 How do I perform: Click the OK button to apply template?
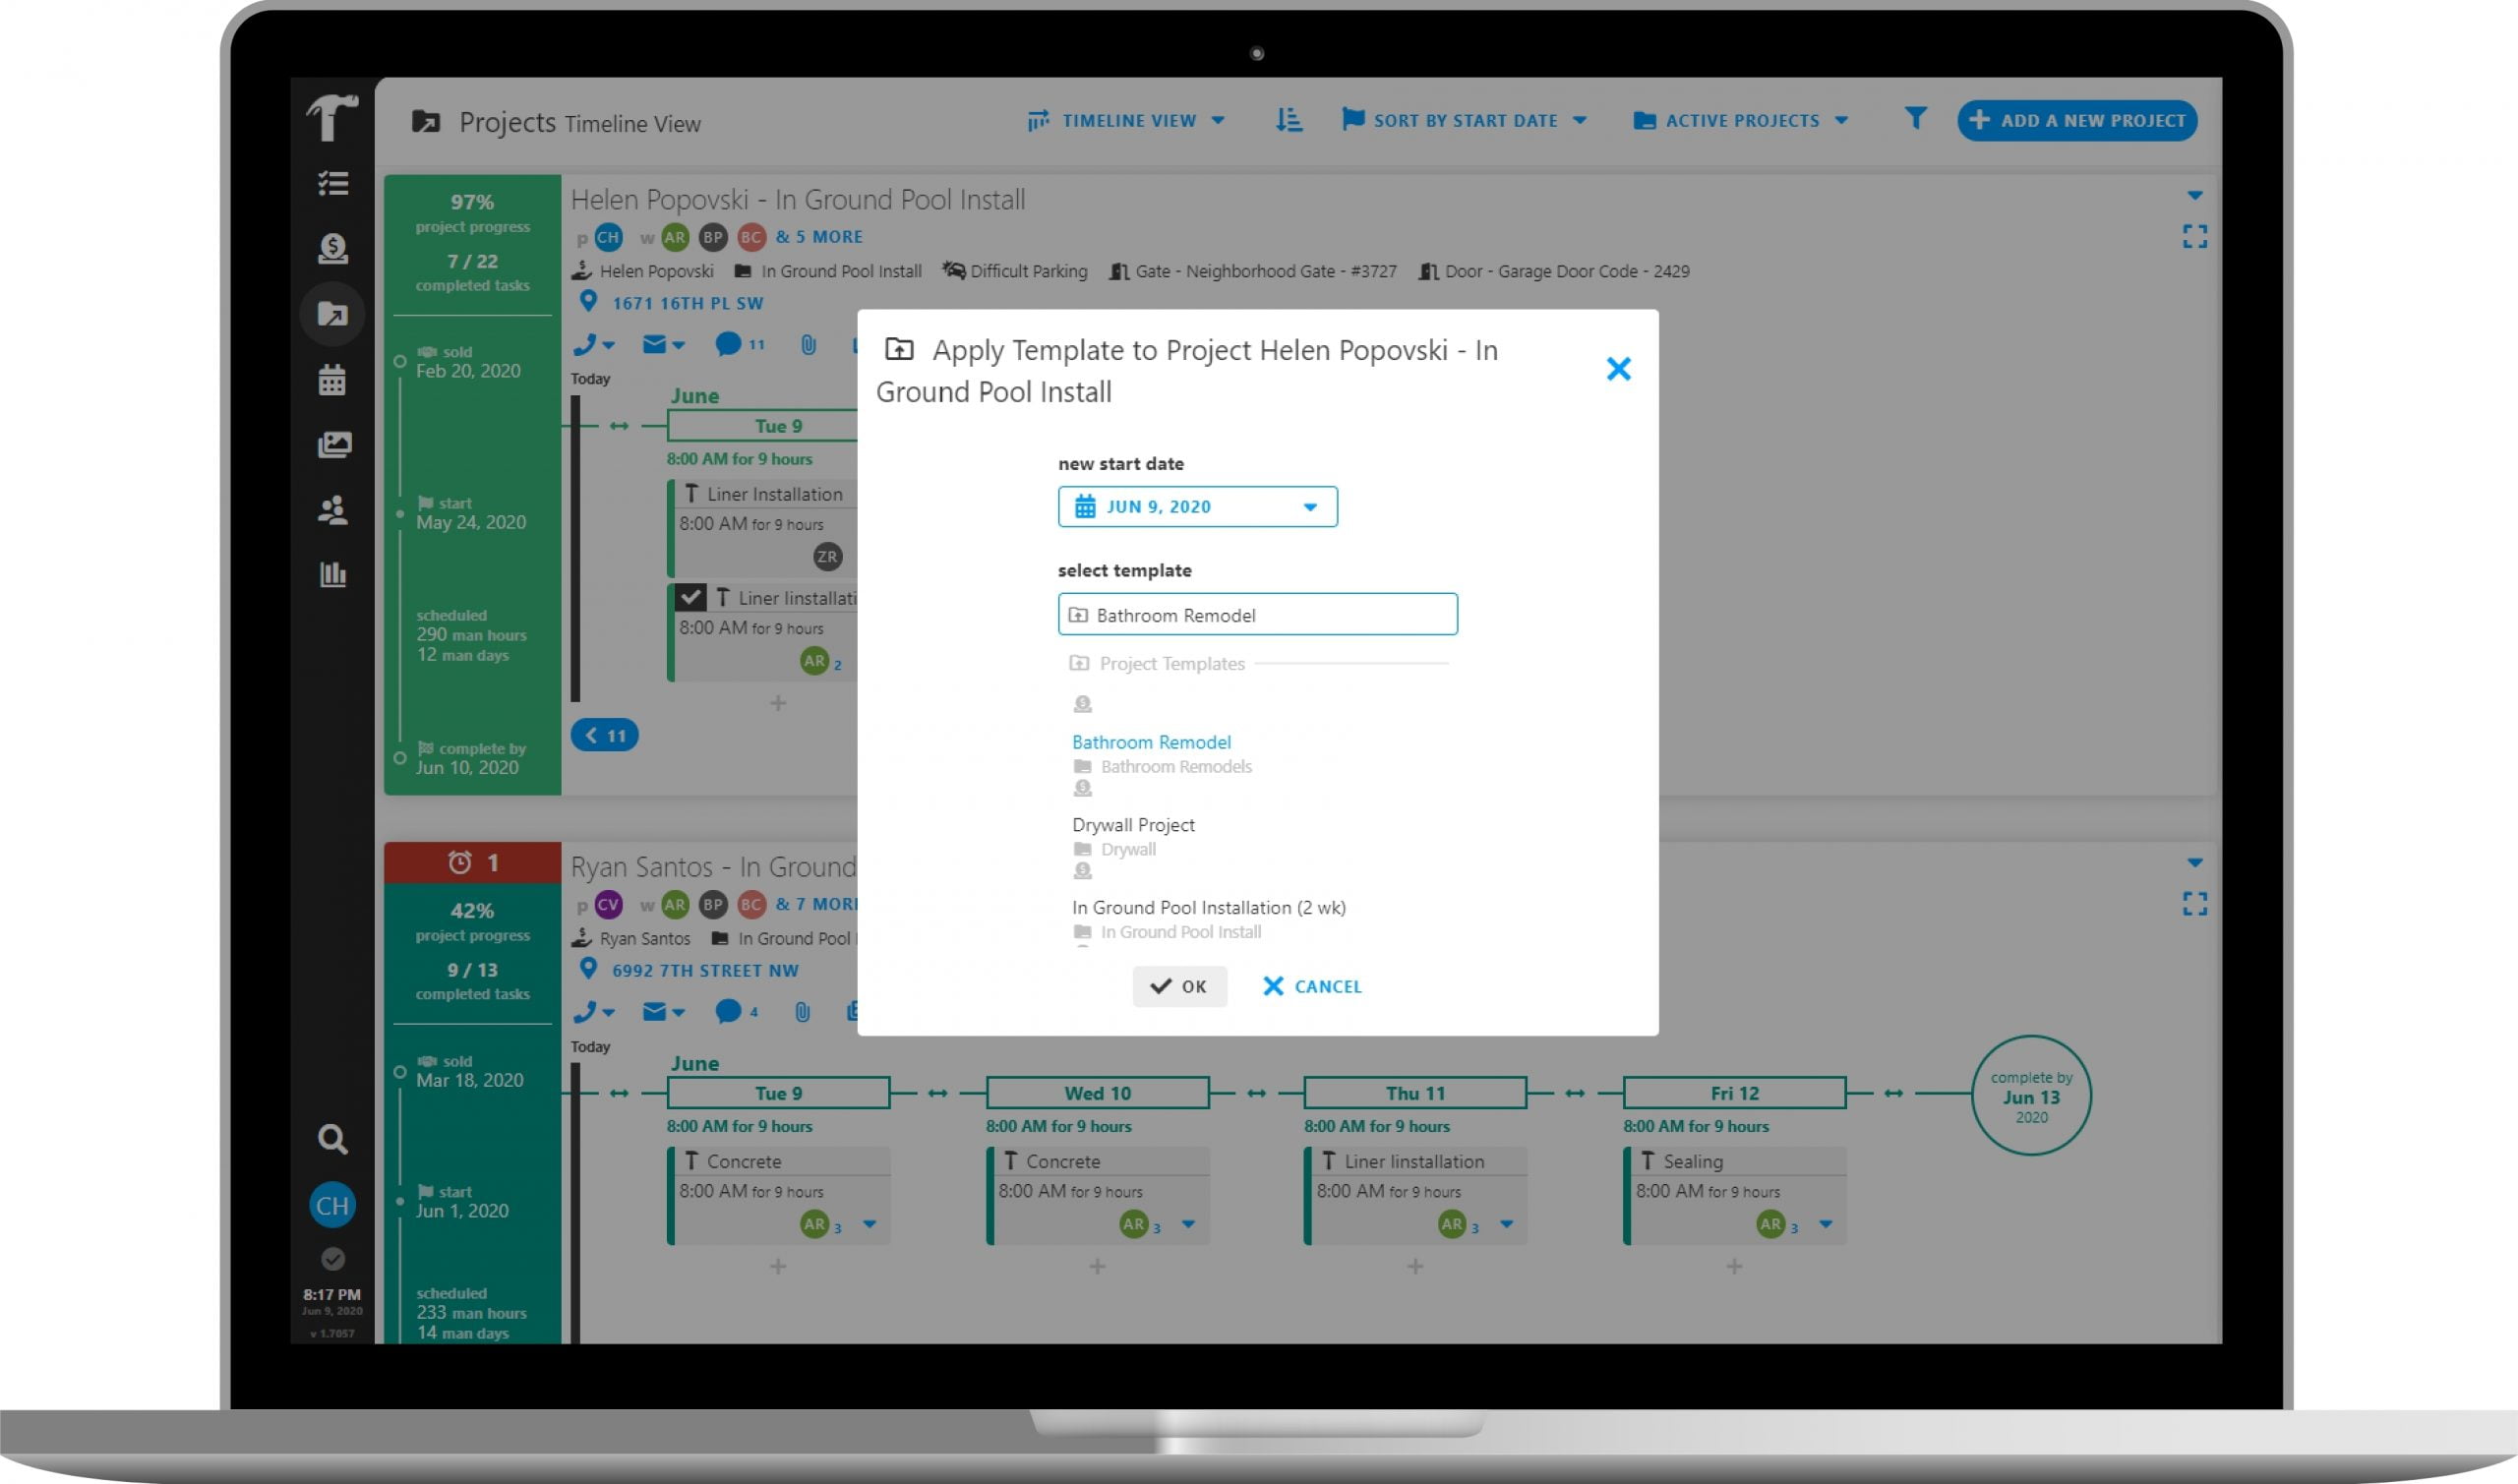(x=1178, y=985)
